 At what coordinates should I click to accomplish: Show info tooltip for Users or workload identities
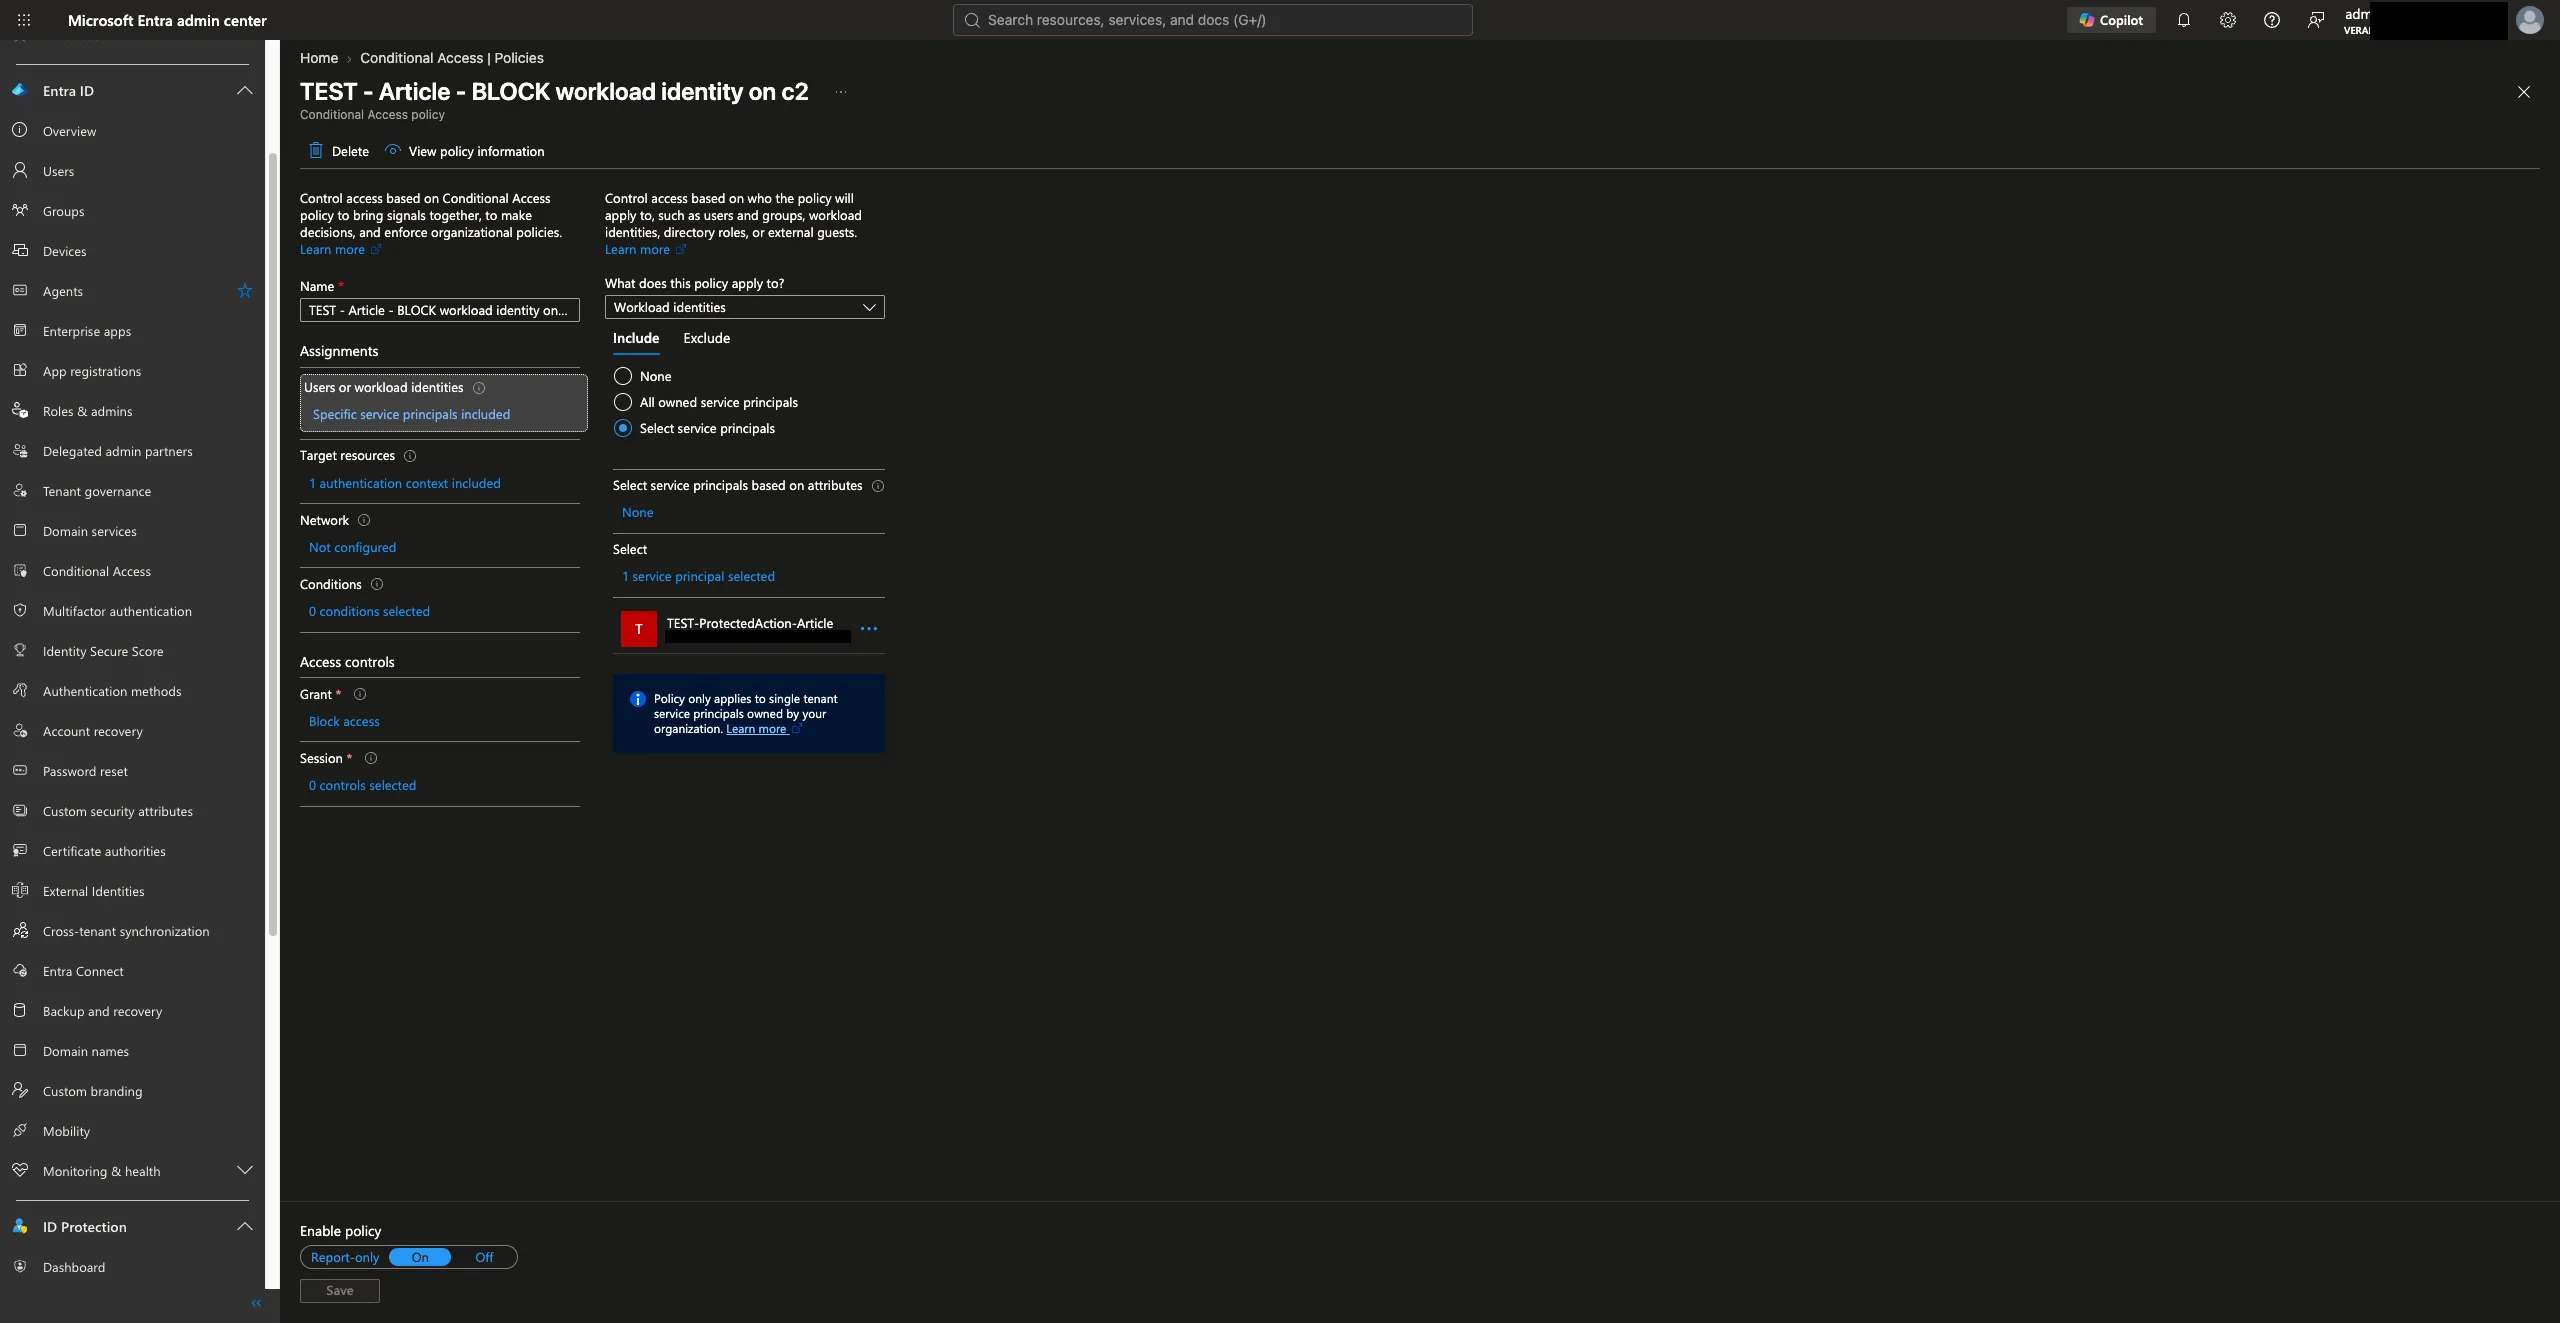click(479, 388)
